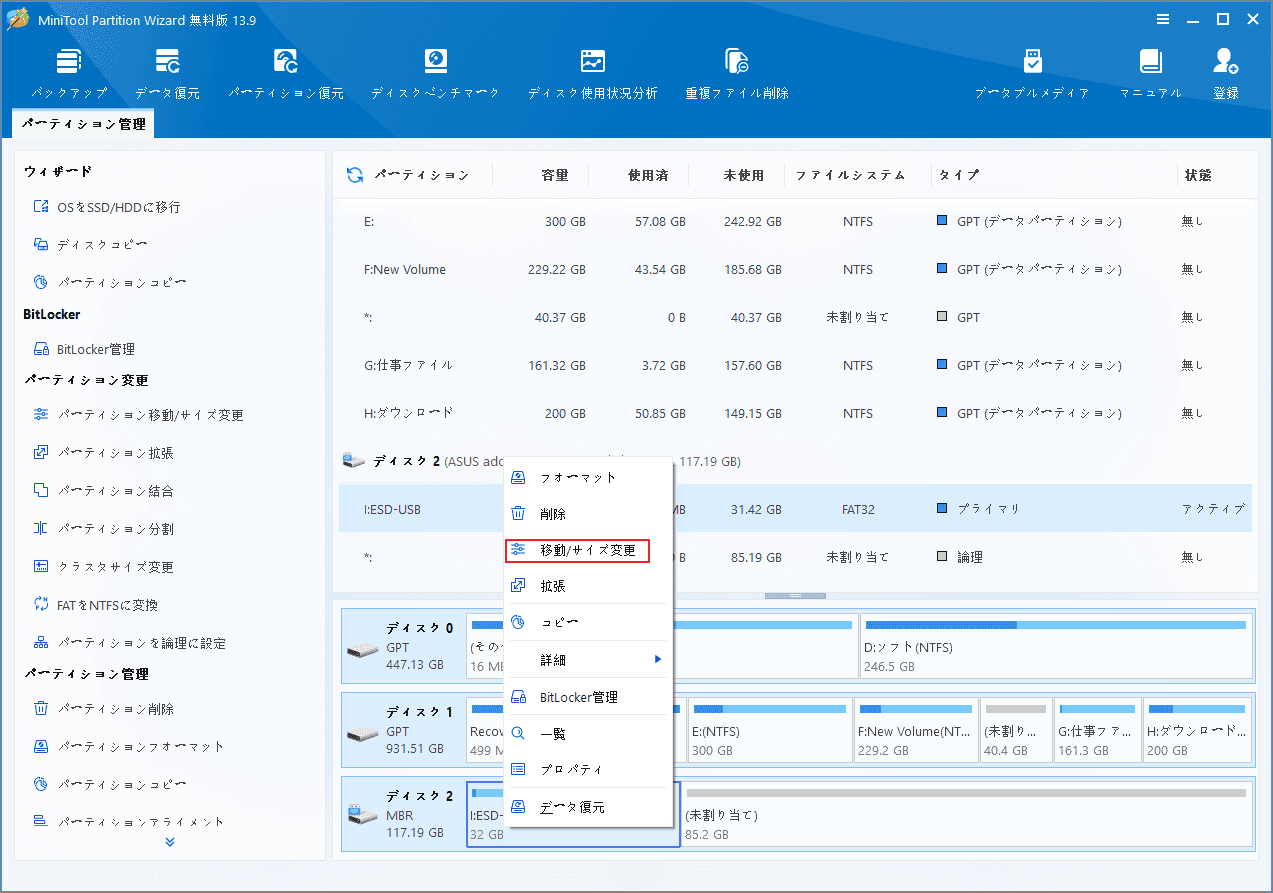
Task: Click the パーティションフォーマット sidebar icon
Action: [41, 747]
